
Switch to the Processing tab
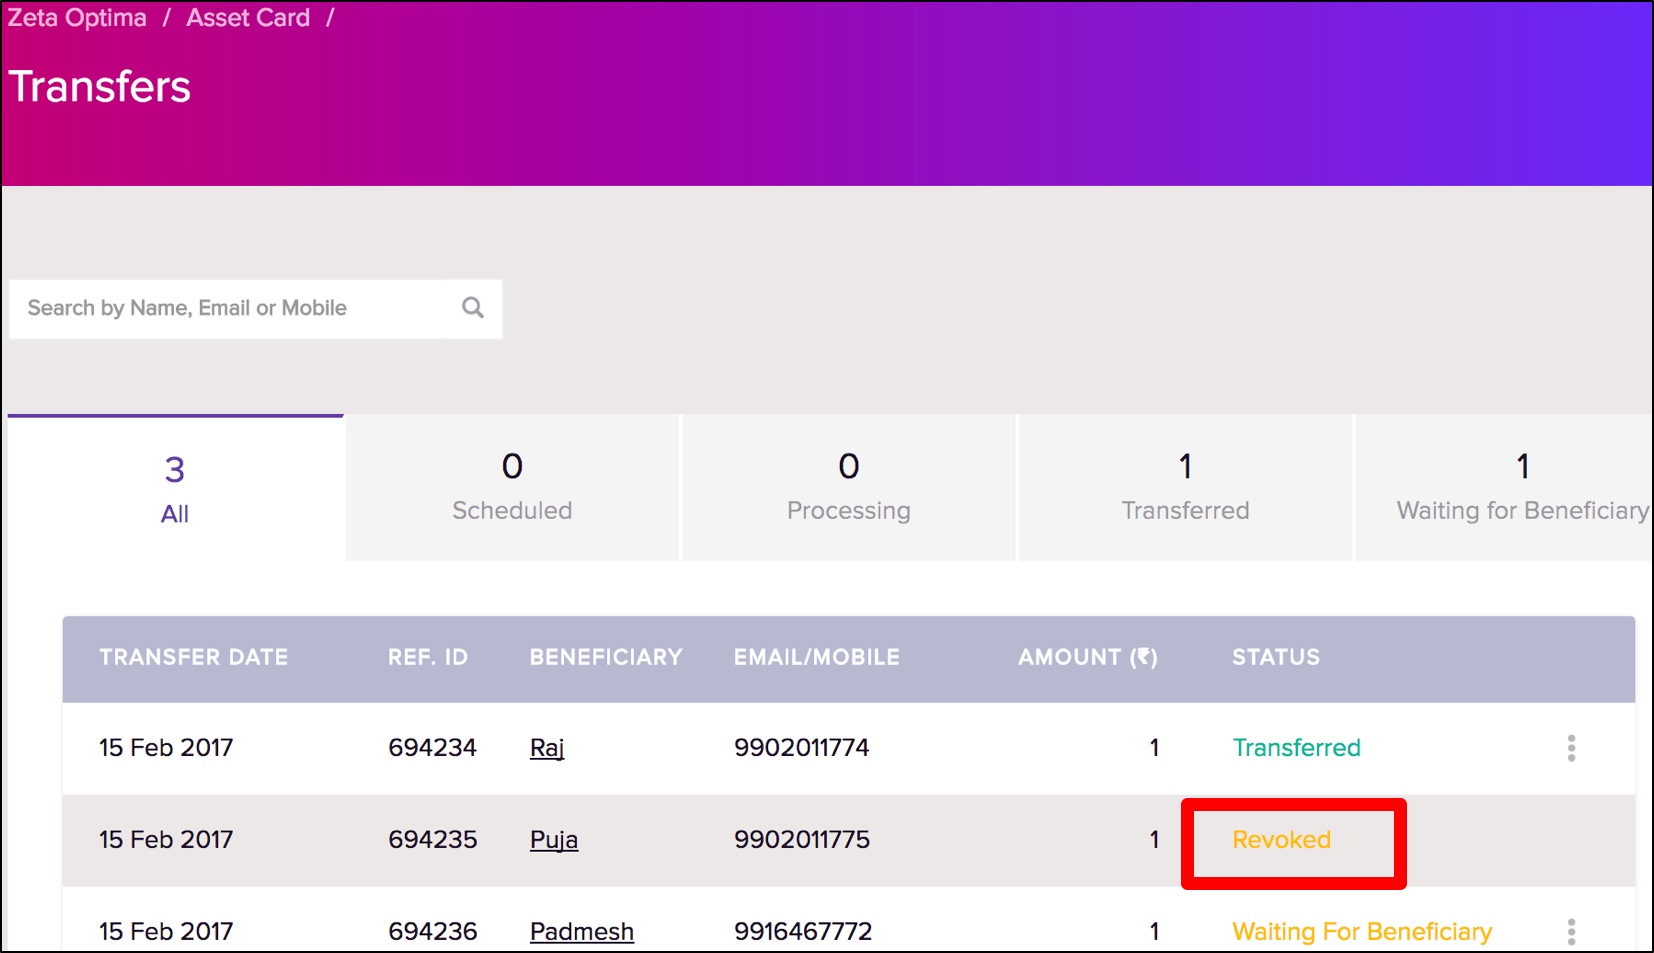coord(849,488)
